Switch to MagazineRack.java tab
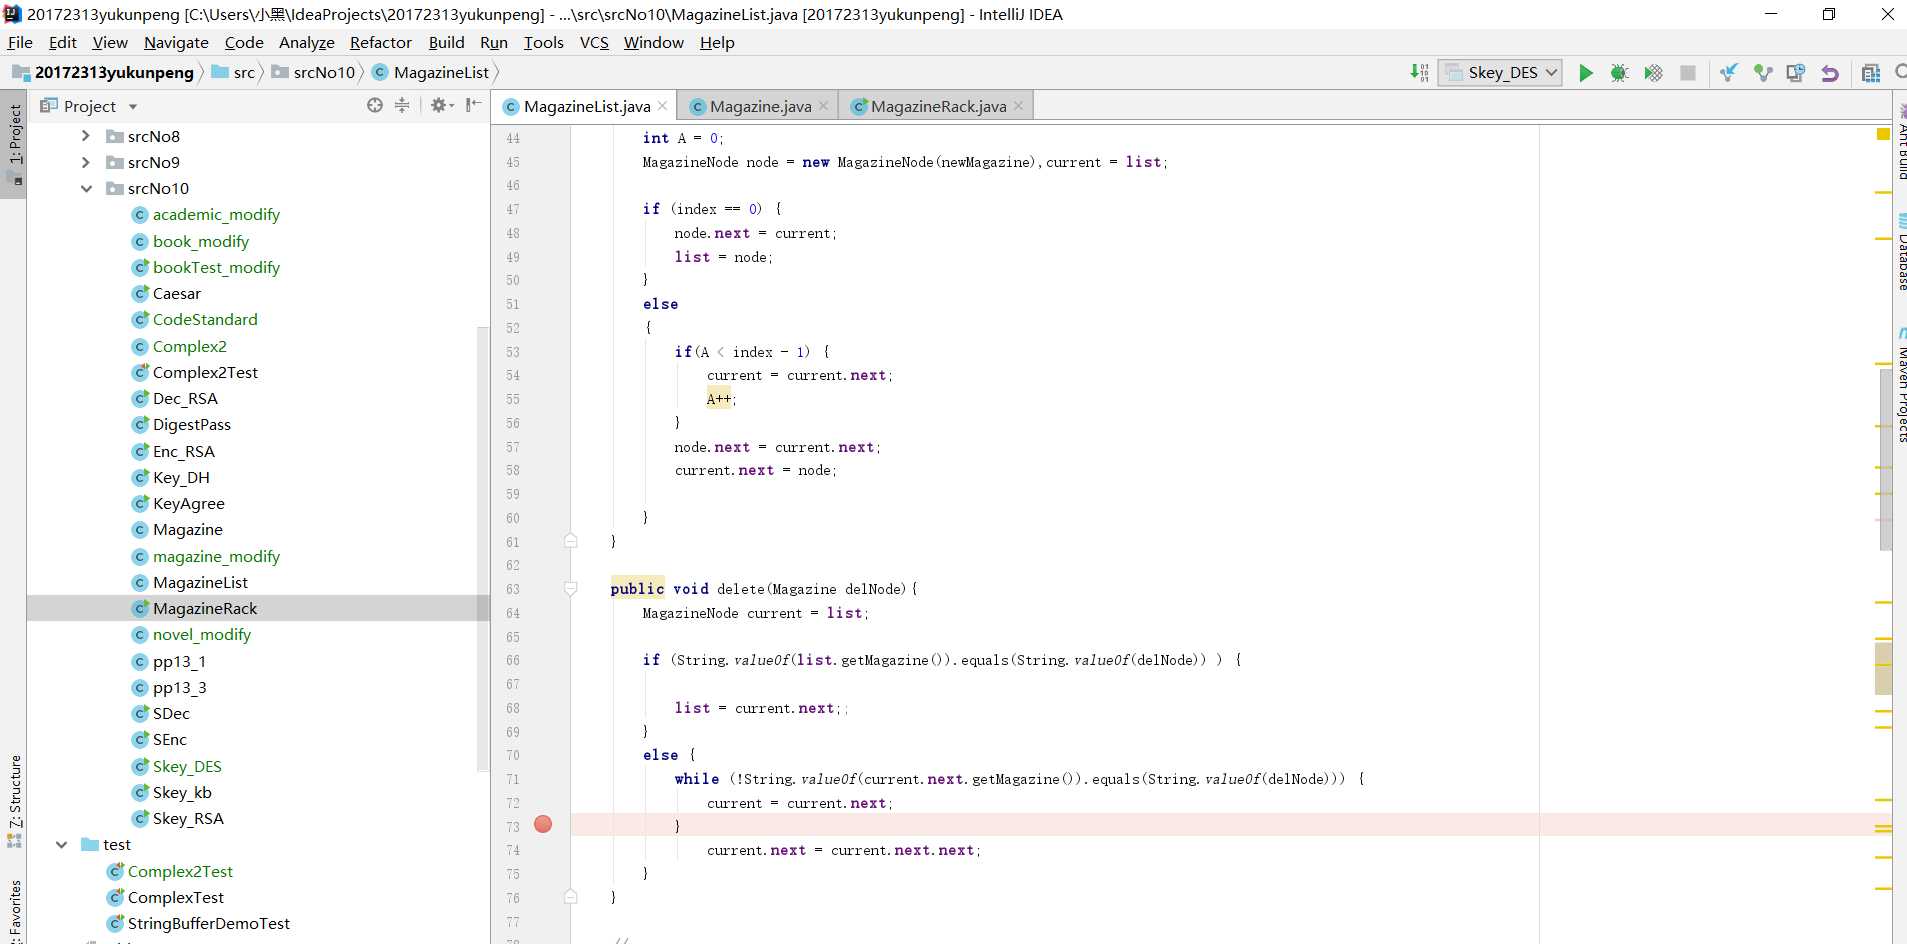Screen dimensions: 1907x944 [x=938, y=106]
